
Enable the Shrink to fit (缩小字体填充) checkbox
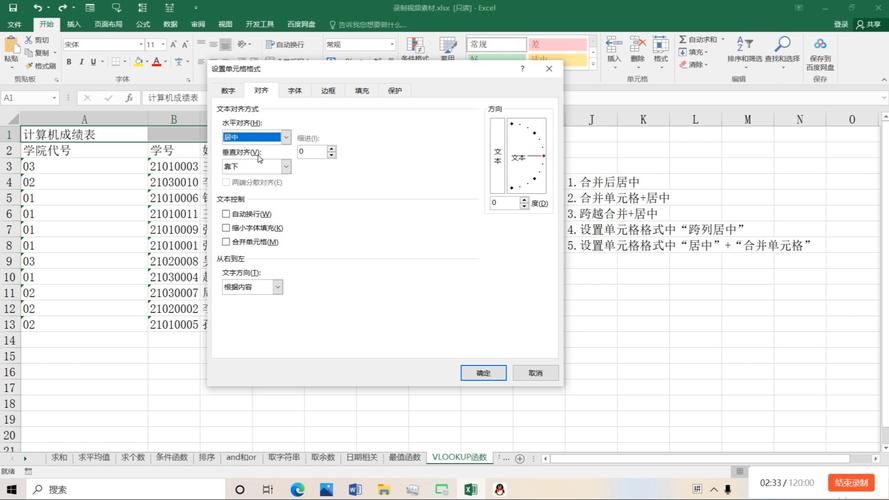click(226, 228)
